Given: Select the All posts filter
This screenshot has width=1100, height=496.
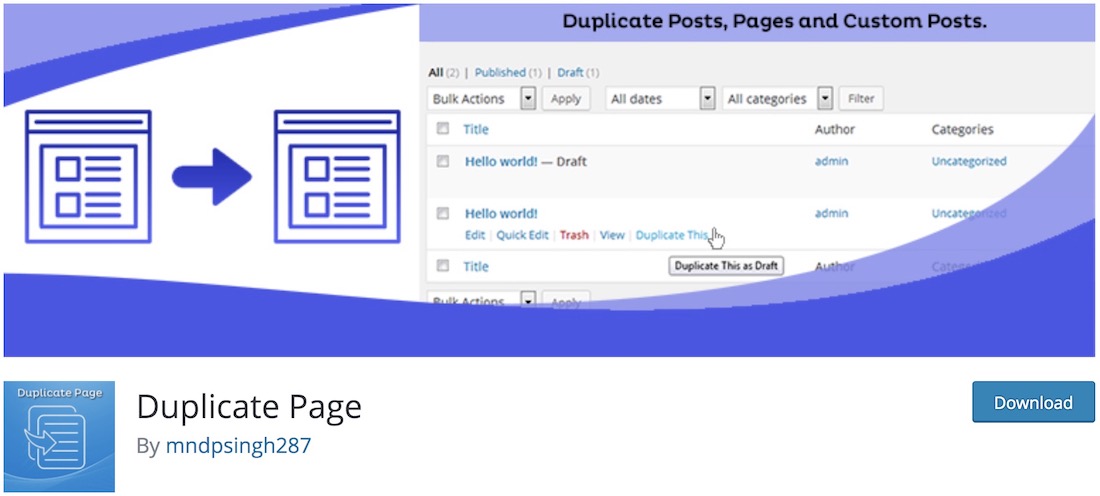Looking at the screenshot, I should click(x=436, y=72).
